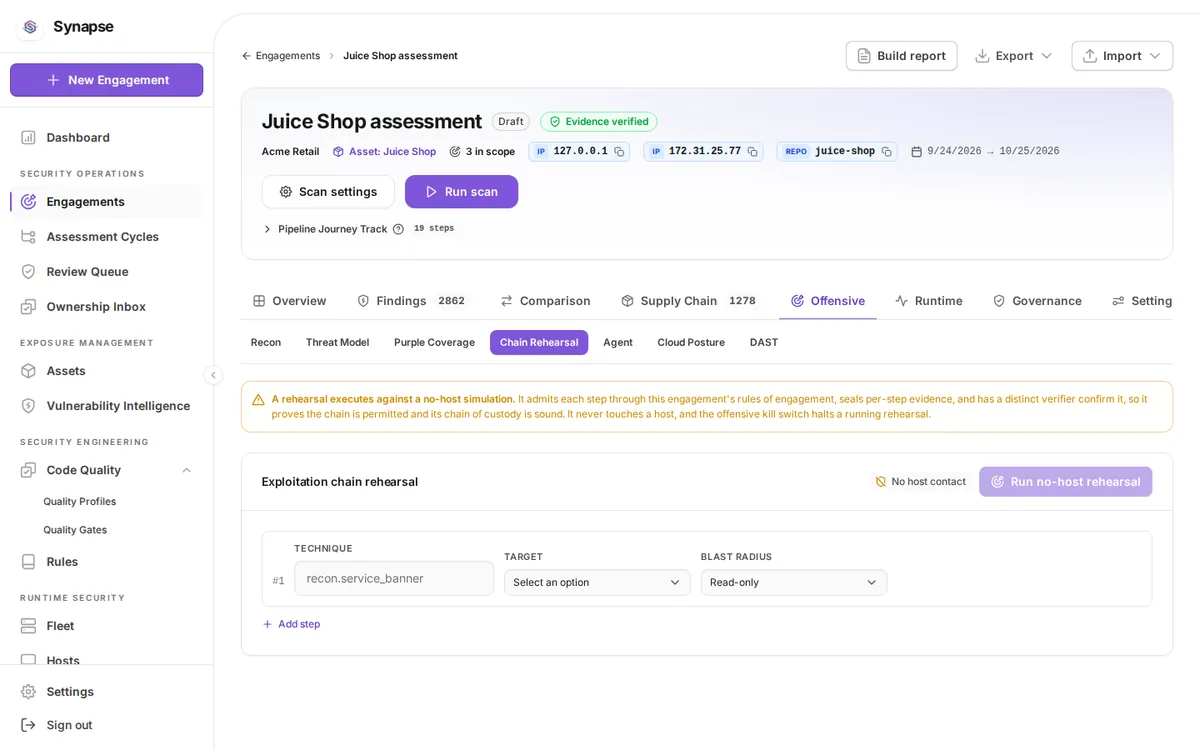This screenshot has width=1200, height=750.
Task: Open the Blast Radius Read-only dropdown
Action: pyautogui.click(x=794, y=583)
